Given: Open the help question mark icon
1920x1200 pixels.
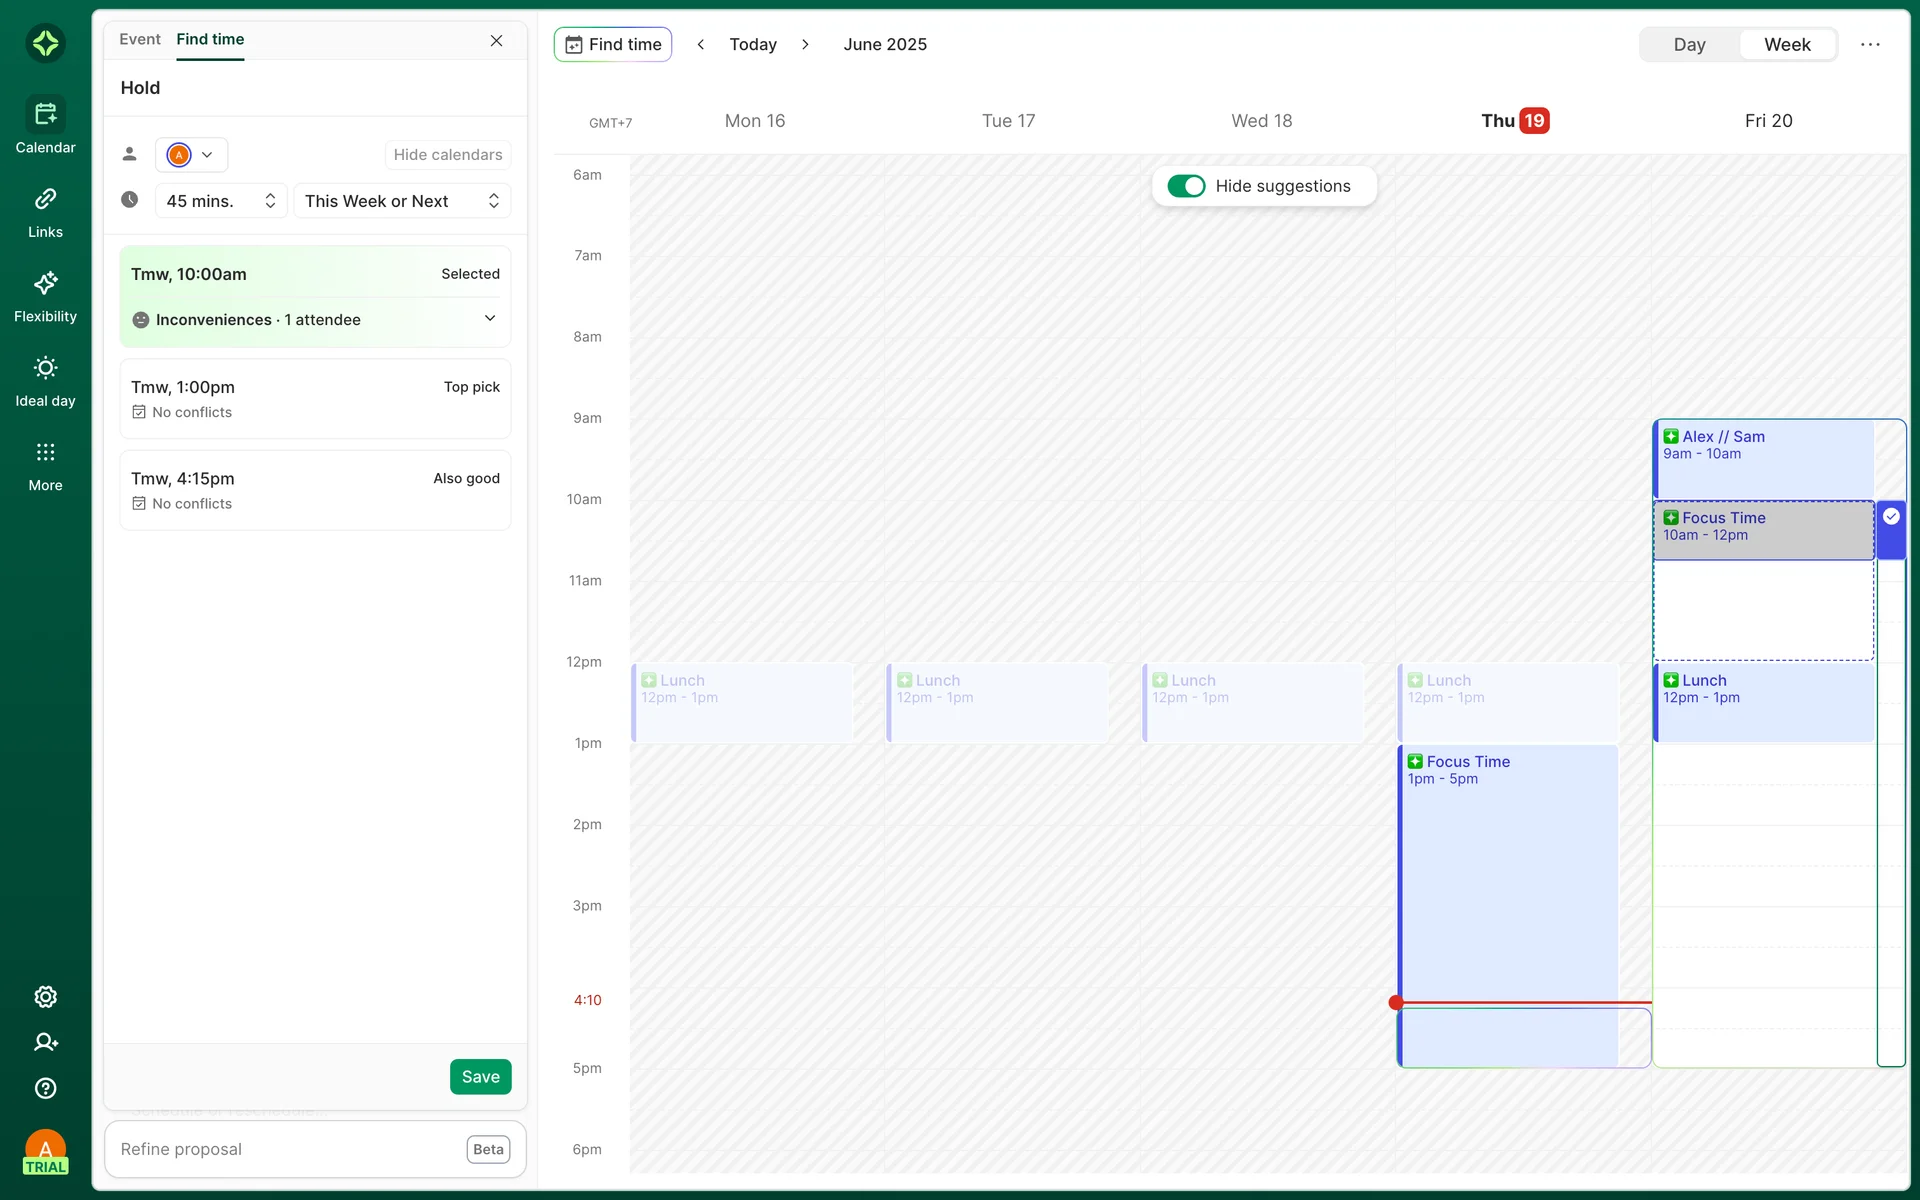Looking at the screenshot, I should point(45,1088).
